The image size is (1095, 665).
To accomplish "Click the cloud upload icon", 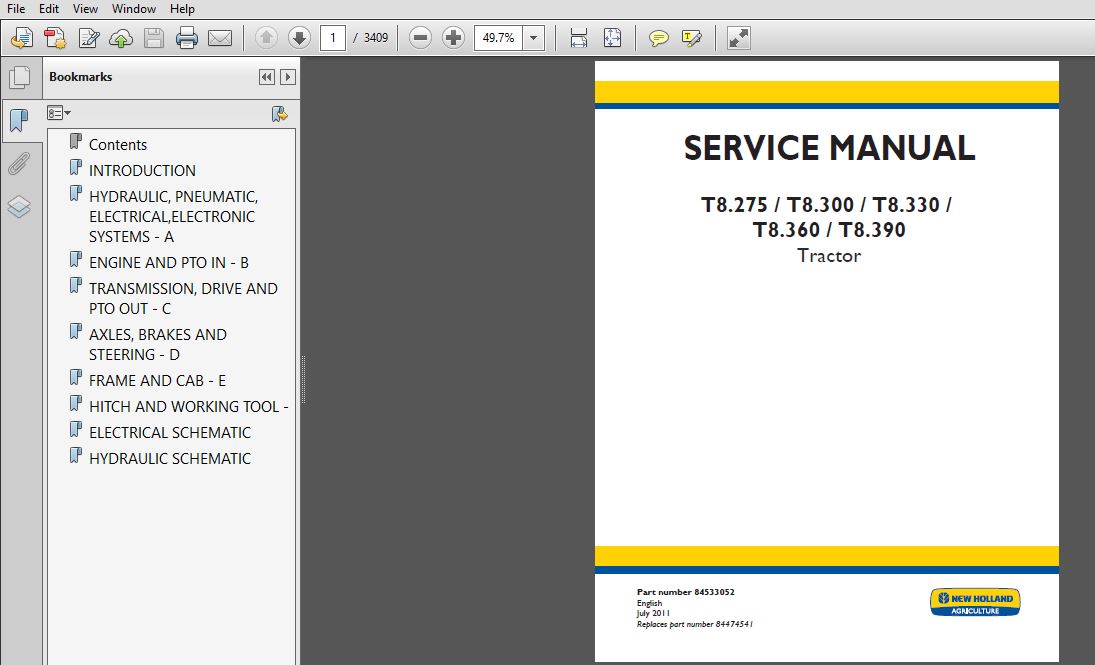I will pos(121,38).
